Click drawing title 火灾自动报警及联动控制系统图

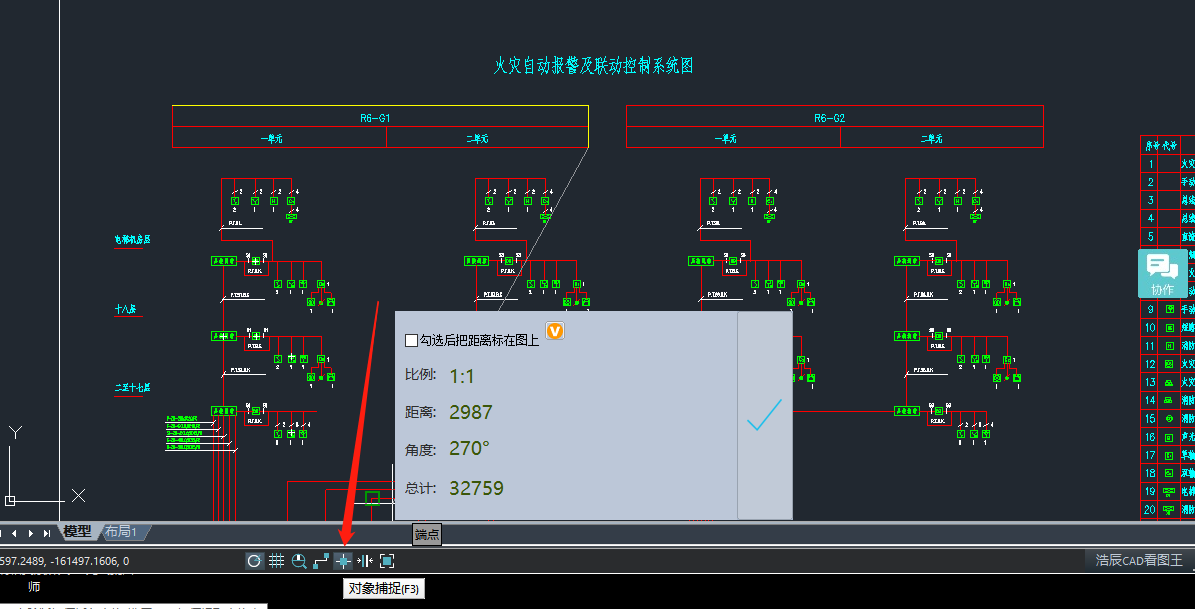[594, 66]
